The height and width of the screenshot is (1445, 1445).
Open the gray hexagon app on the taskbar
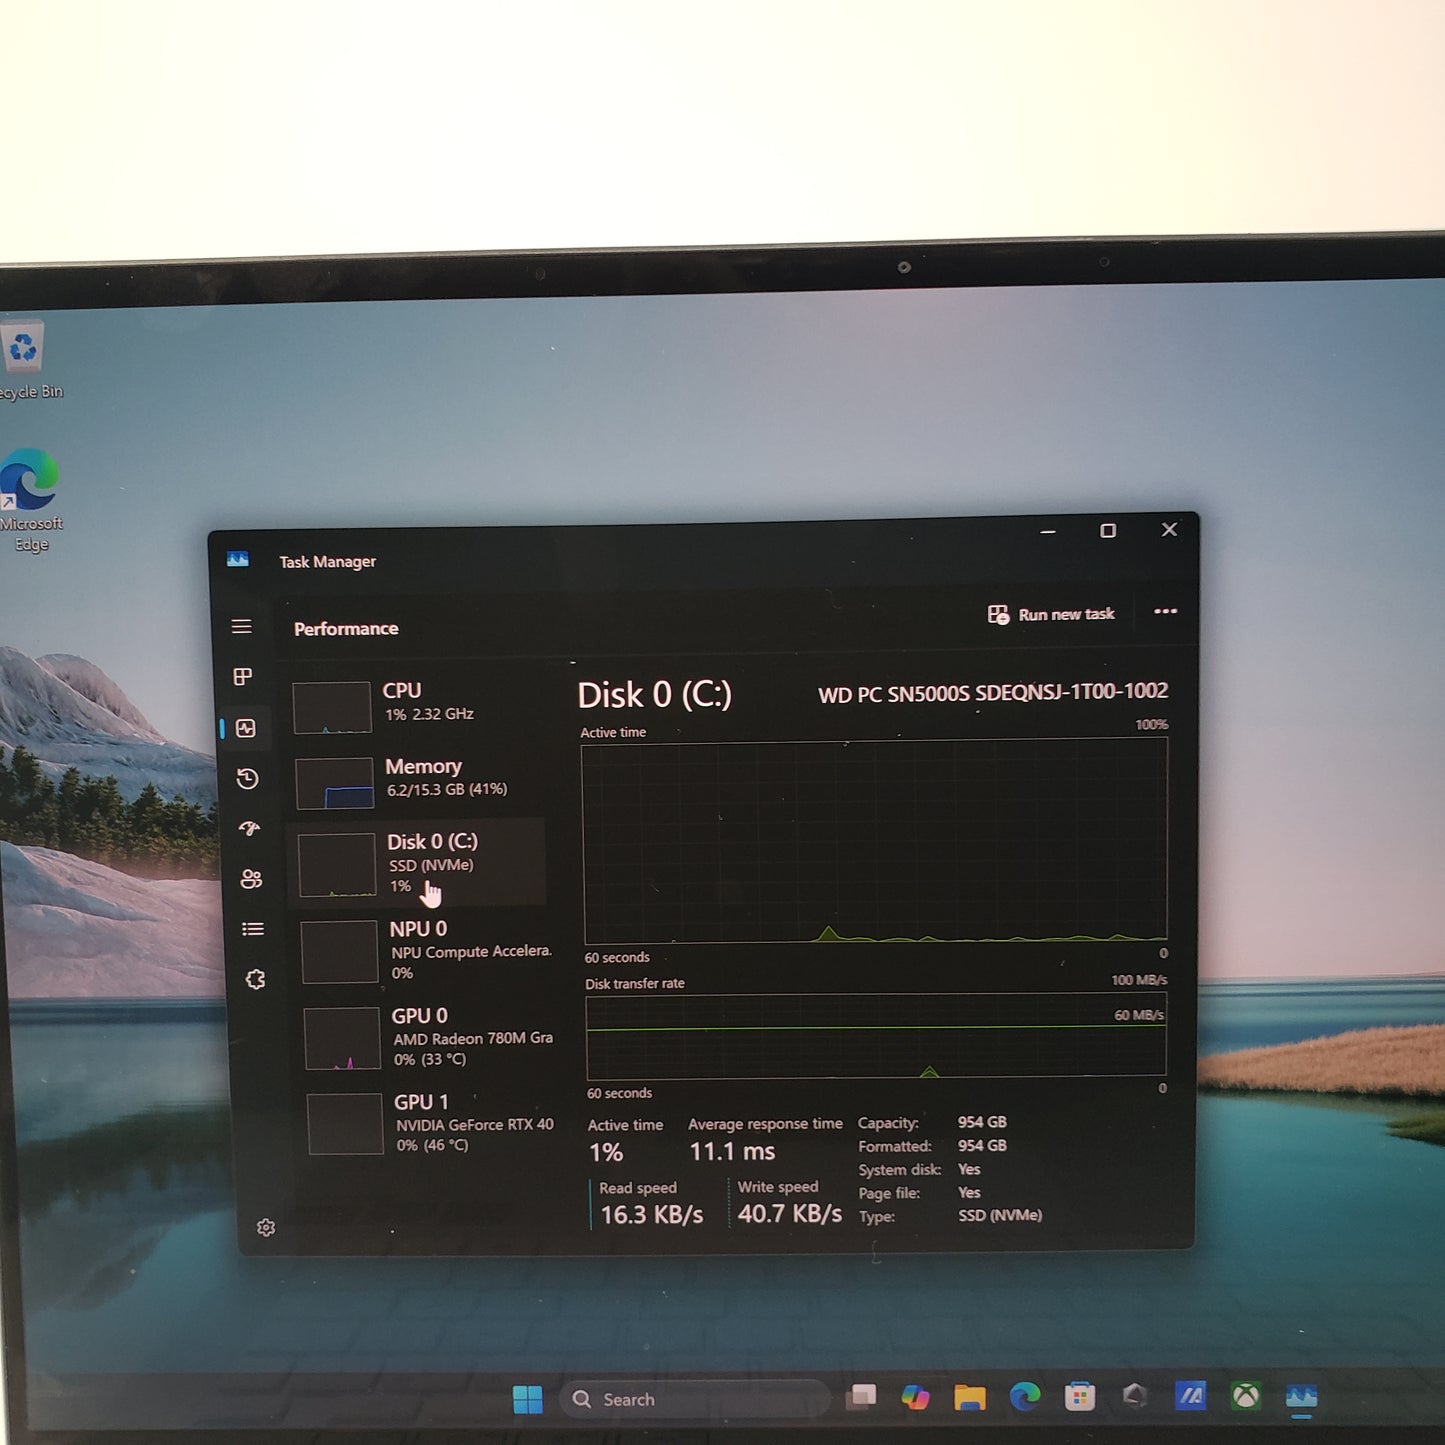point(1135,1395)
